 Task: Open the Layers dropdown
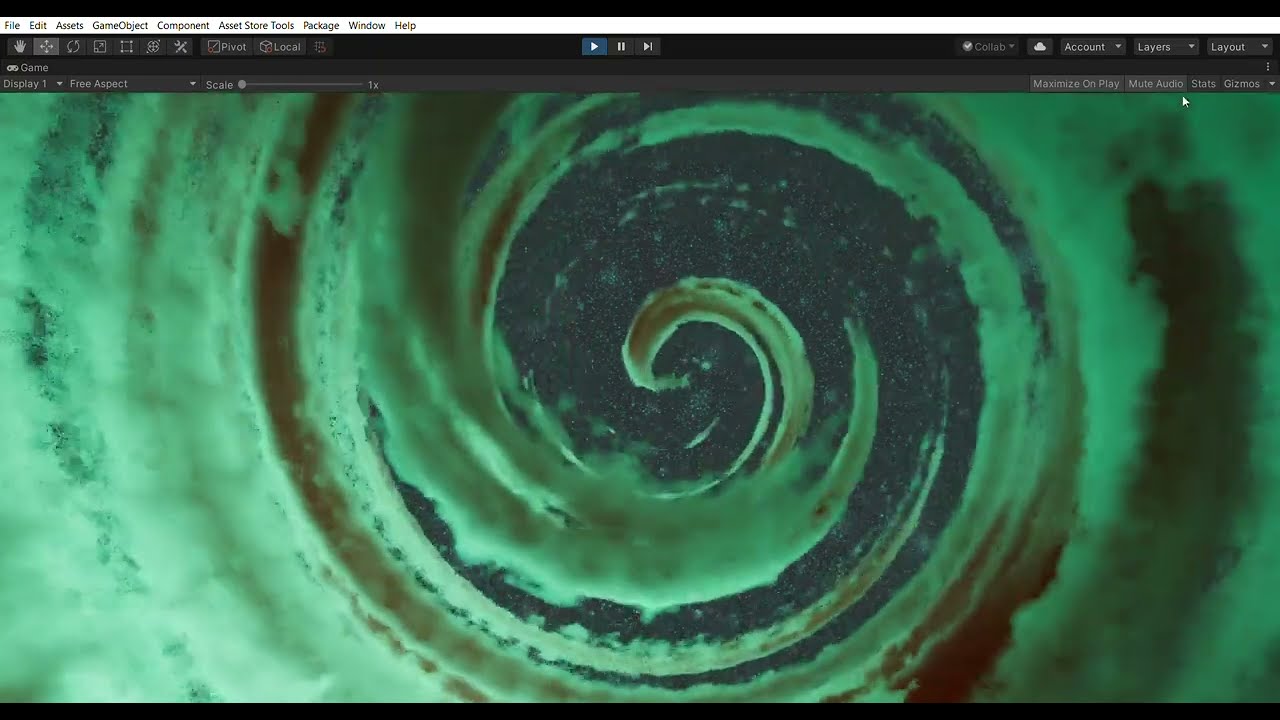(1165, 47)
